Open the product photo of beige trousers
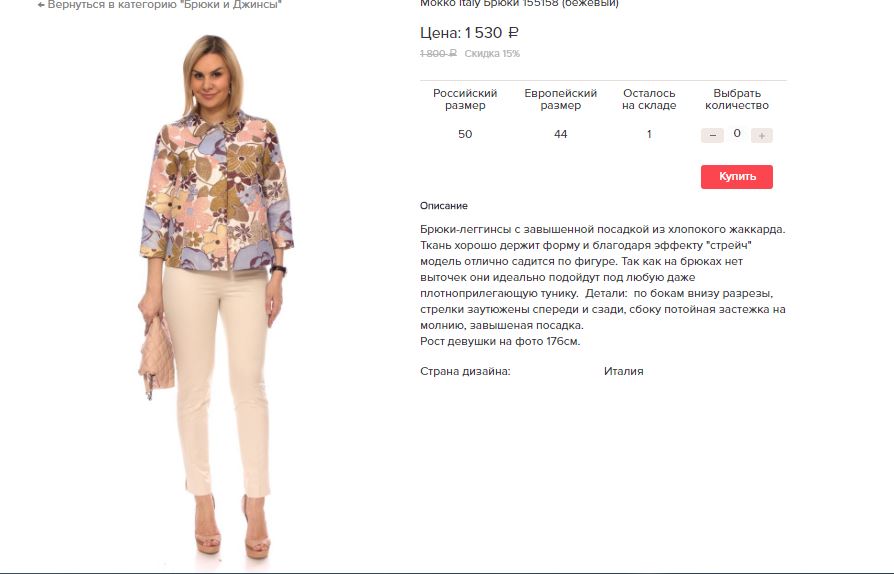 point(216,296)
